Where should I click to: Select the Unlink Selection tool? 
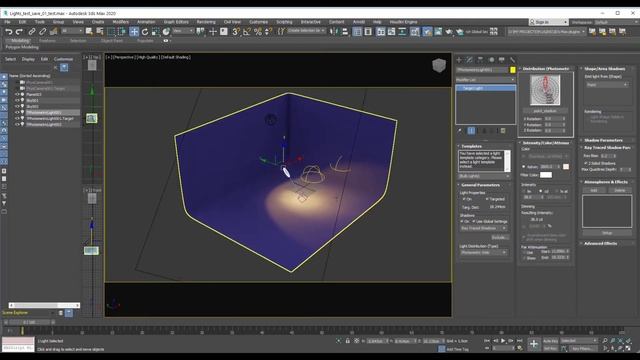pos(42,31)
